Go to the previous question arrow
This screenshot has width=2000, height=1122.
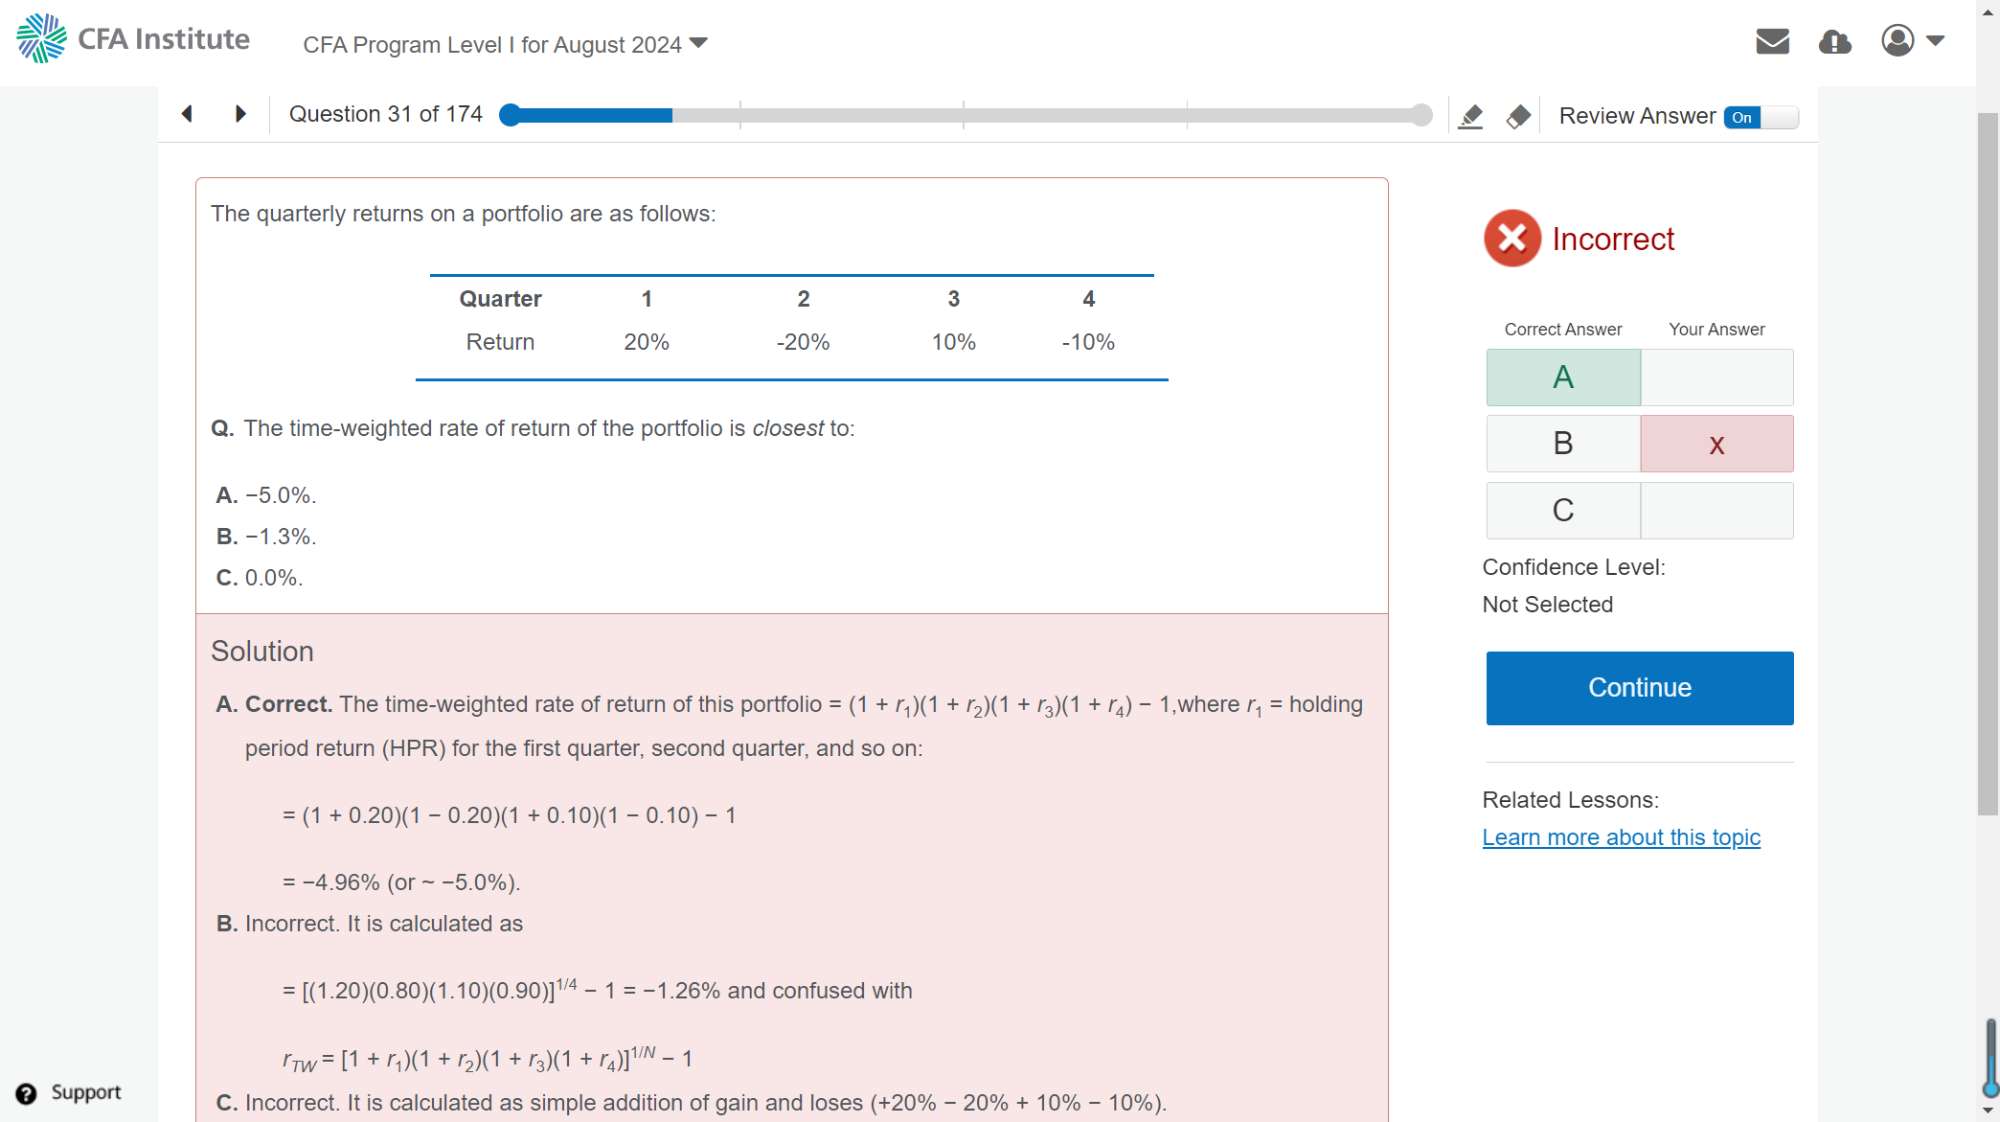[187, 114]
